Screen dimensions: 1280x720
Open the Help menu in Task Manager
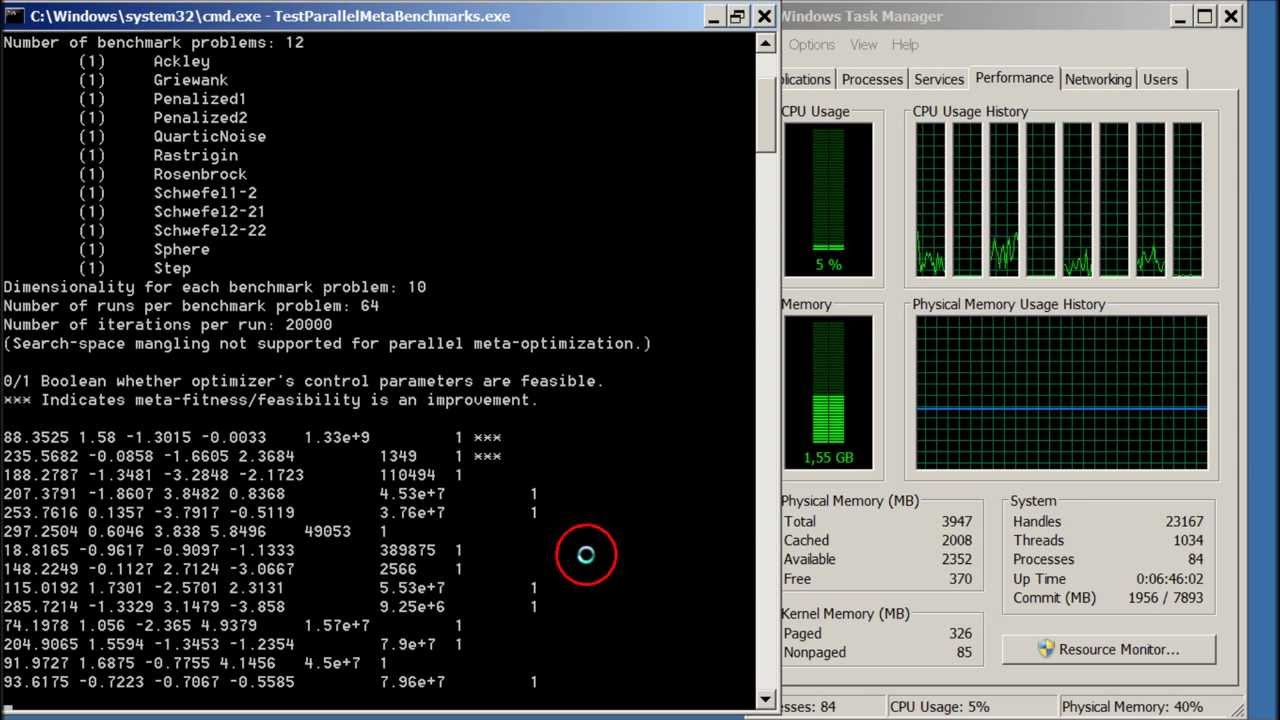[x=905, y=45]
